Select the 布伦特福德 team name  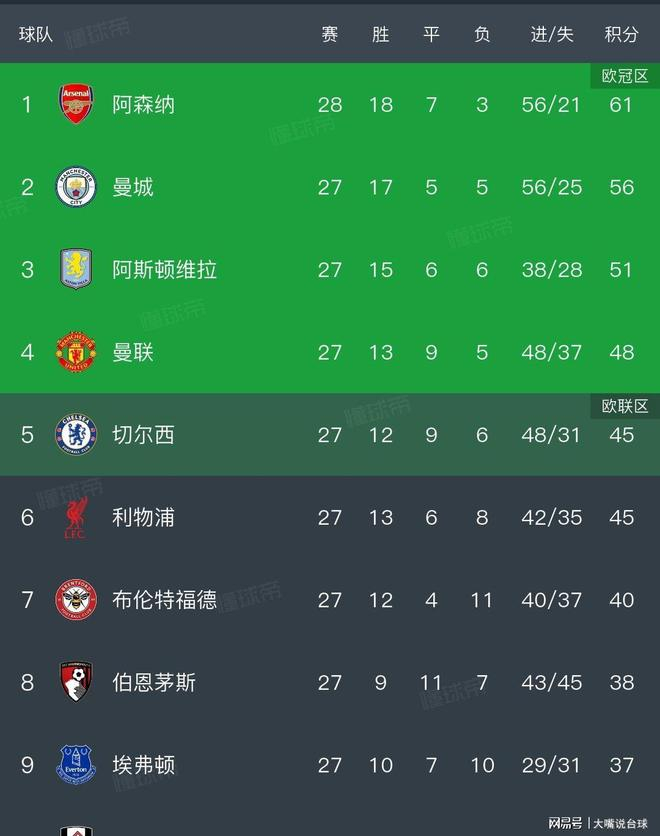coord(164,600)
